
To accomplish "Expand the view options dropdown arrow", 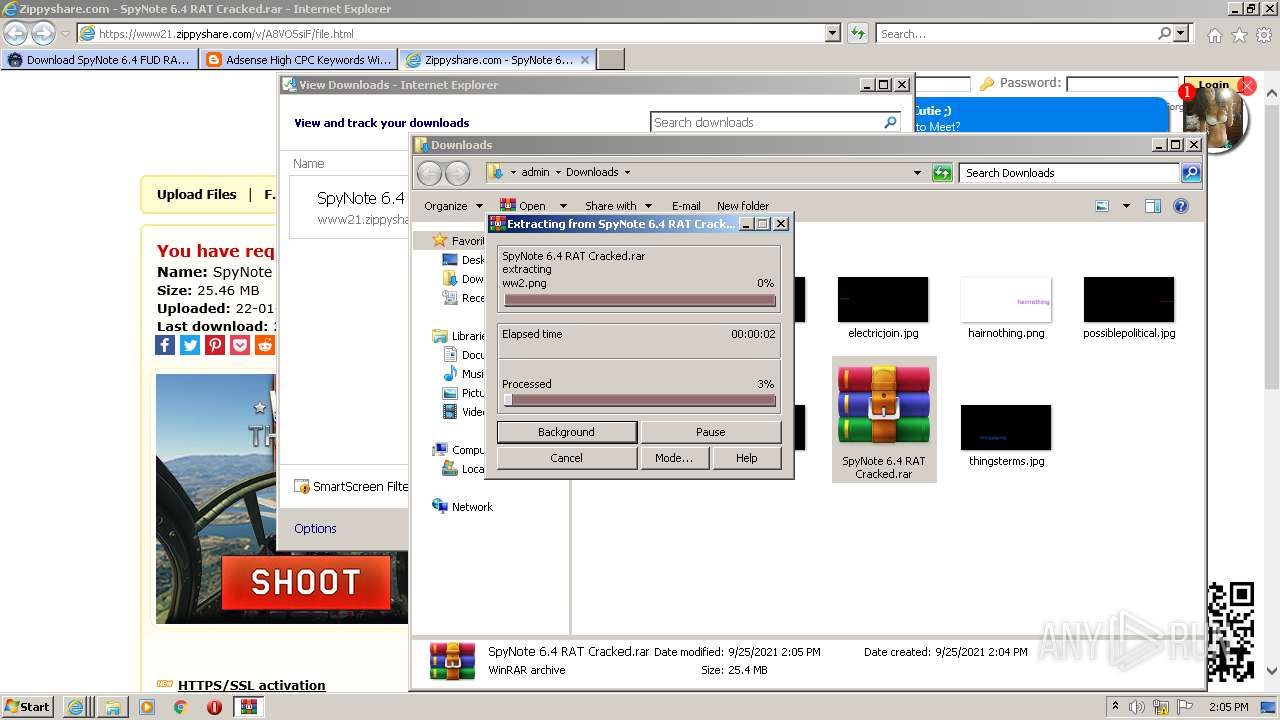I will click(x=1126, y=206).
